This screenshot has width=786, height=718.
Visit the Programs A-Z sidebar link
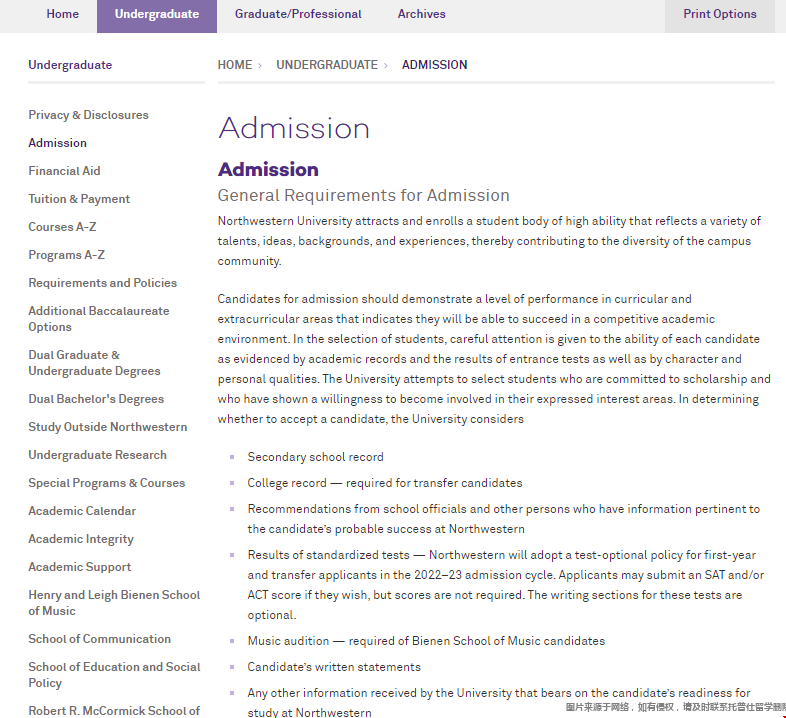(x=66, y=255)
